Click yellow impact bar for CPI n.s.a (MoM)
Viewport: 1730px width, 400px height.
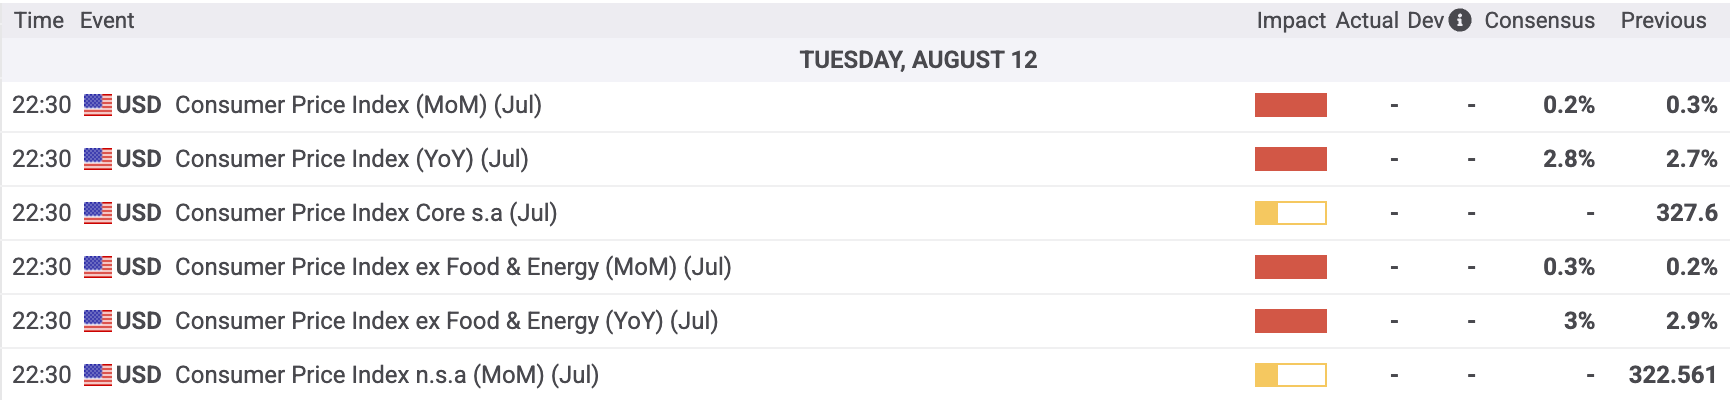pyautogui.click(x=1291, y=375)
